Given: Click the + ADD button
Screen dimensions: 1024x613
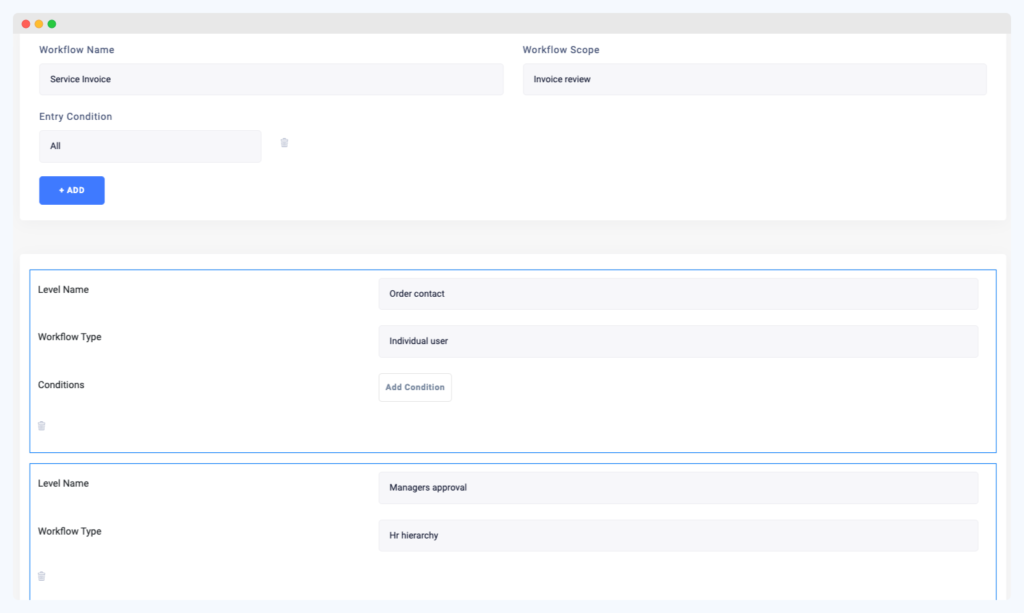Looking at the screenshot, I should (71, 190).
